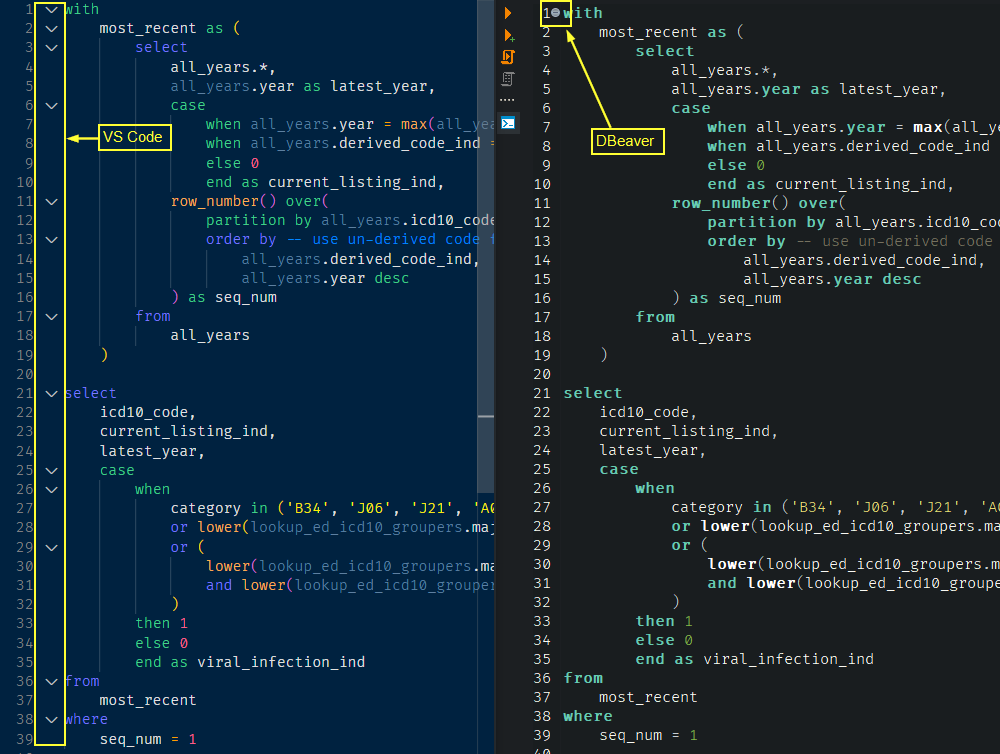Click the dotted more-actions icon in DBeaver sidebar
1000x754 pixels.
pyautogui.click(x=508, y=97)
